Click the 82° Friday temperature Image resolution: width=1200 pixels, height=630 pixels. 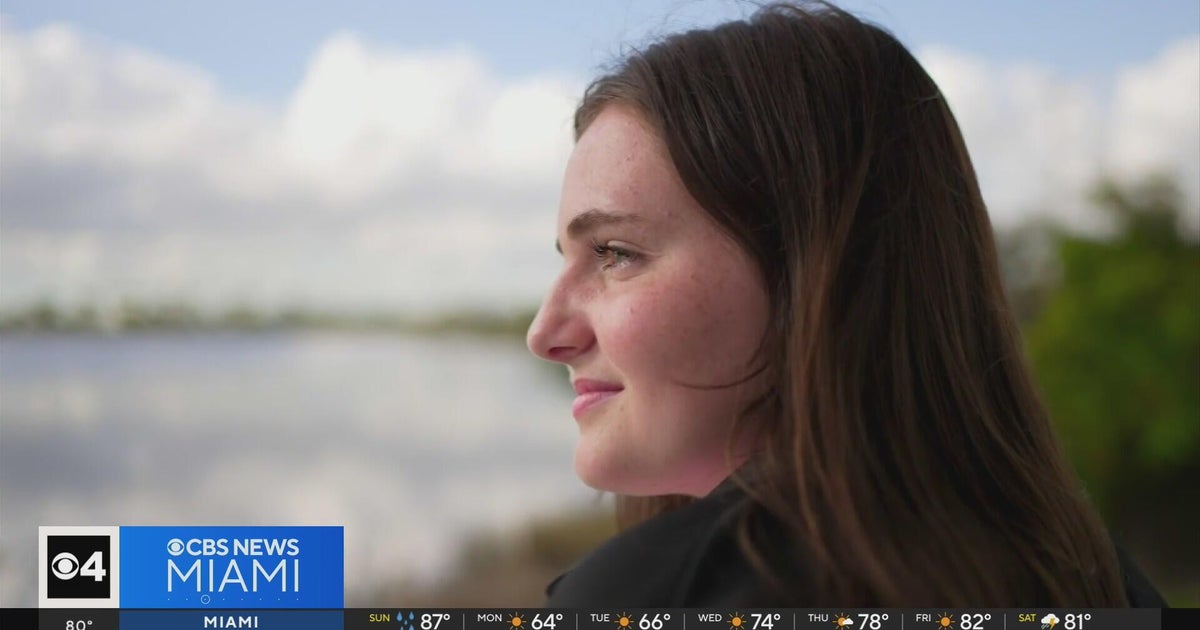pyautogui.click(x=975, y=621)
